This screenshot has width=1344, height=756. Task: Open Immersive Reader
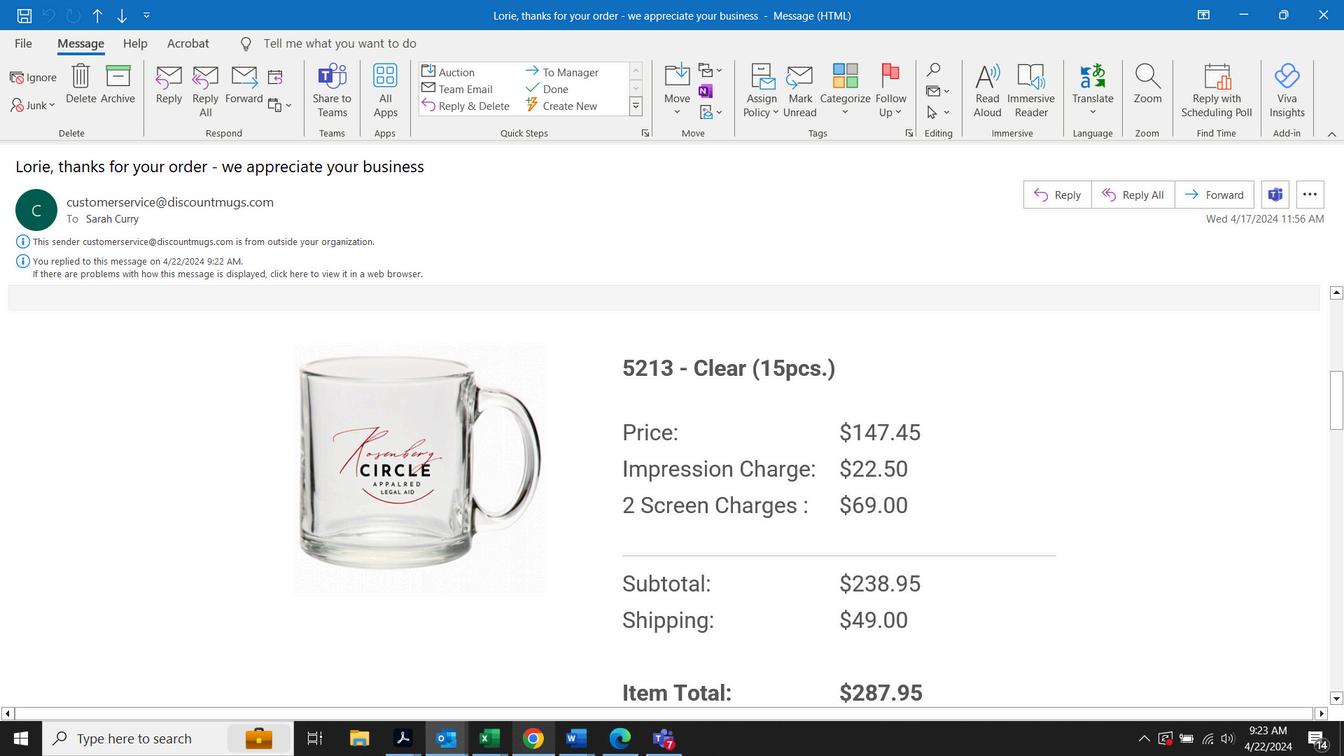pos(1031,91)
